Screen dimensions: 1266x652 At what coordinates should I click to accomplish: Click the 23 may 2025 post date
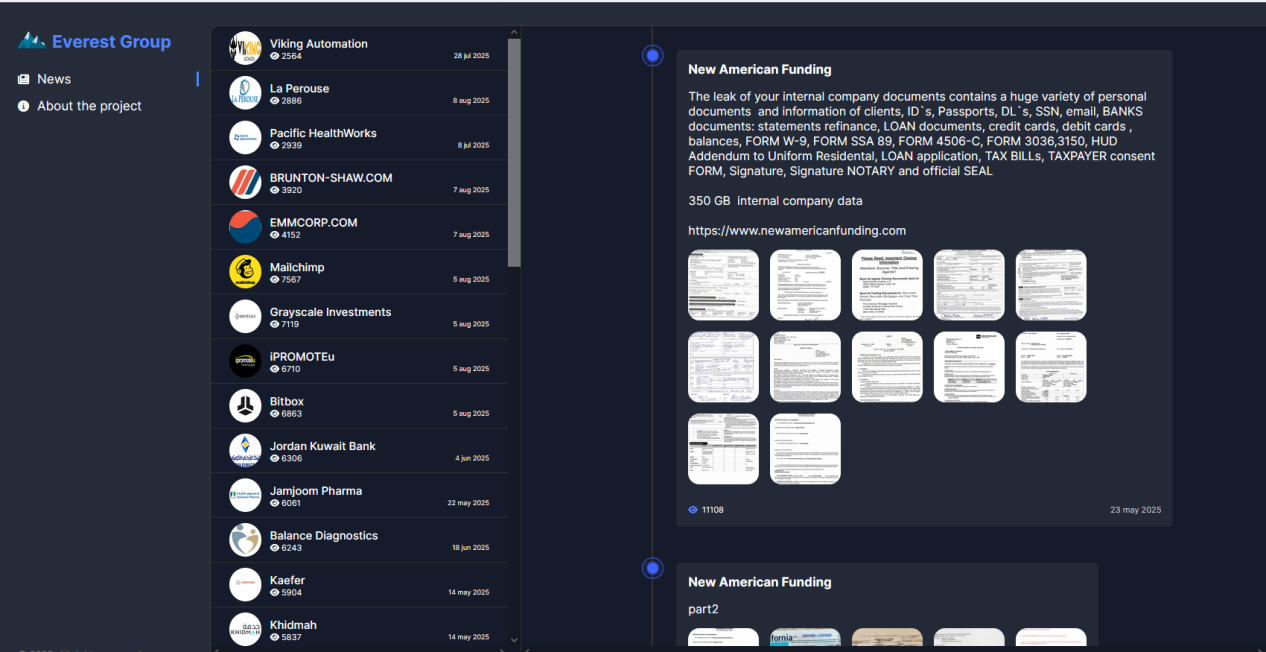coord(1136,510)
